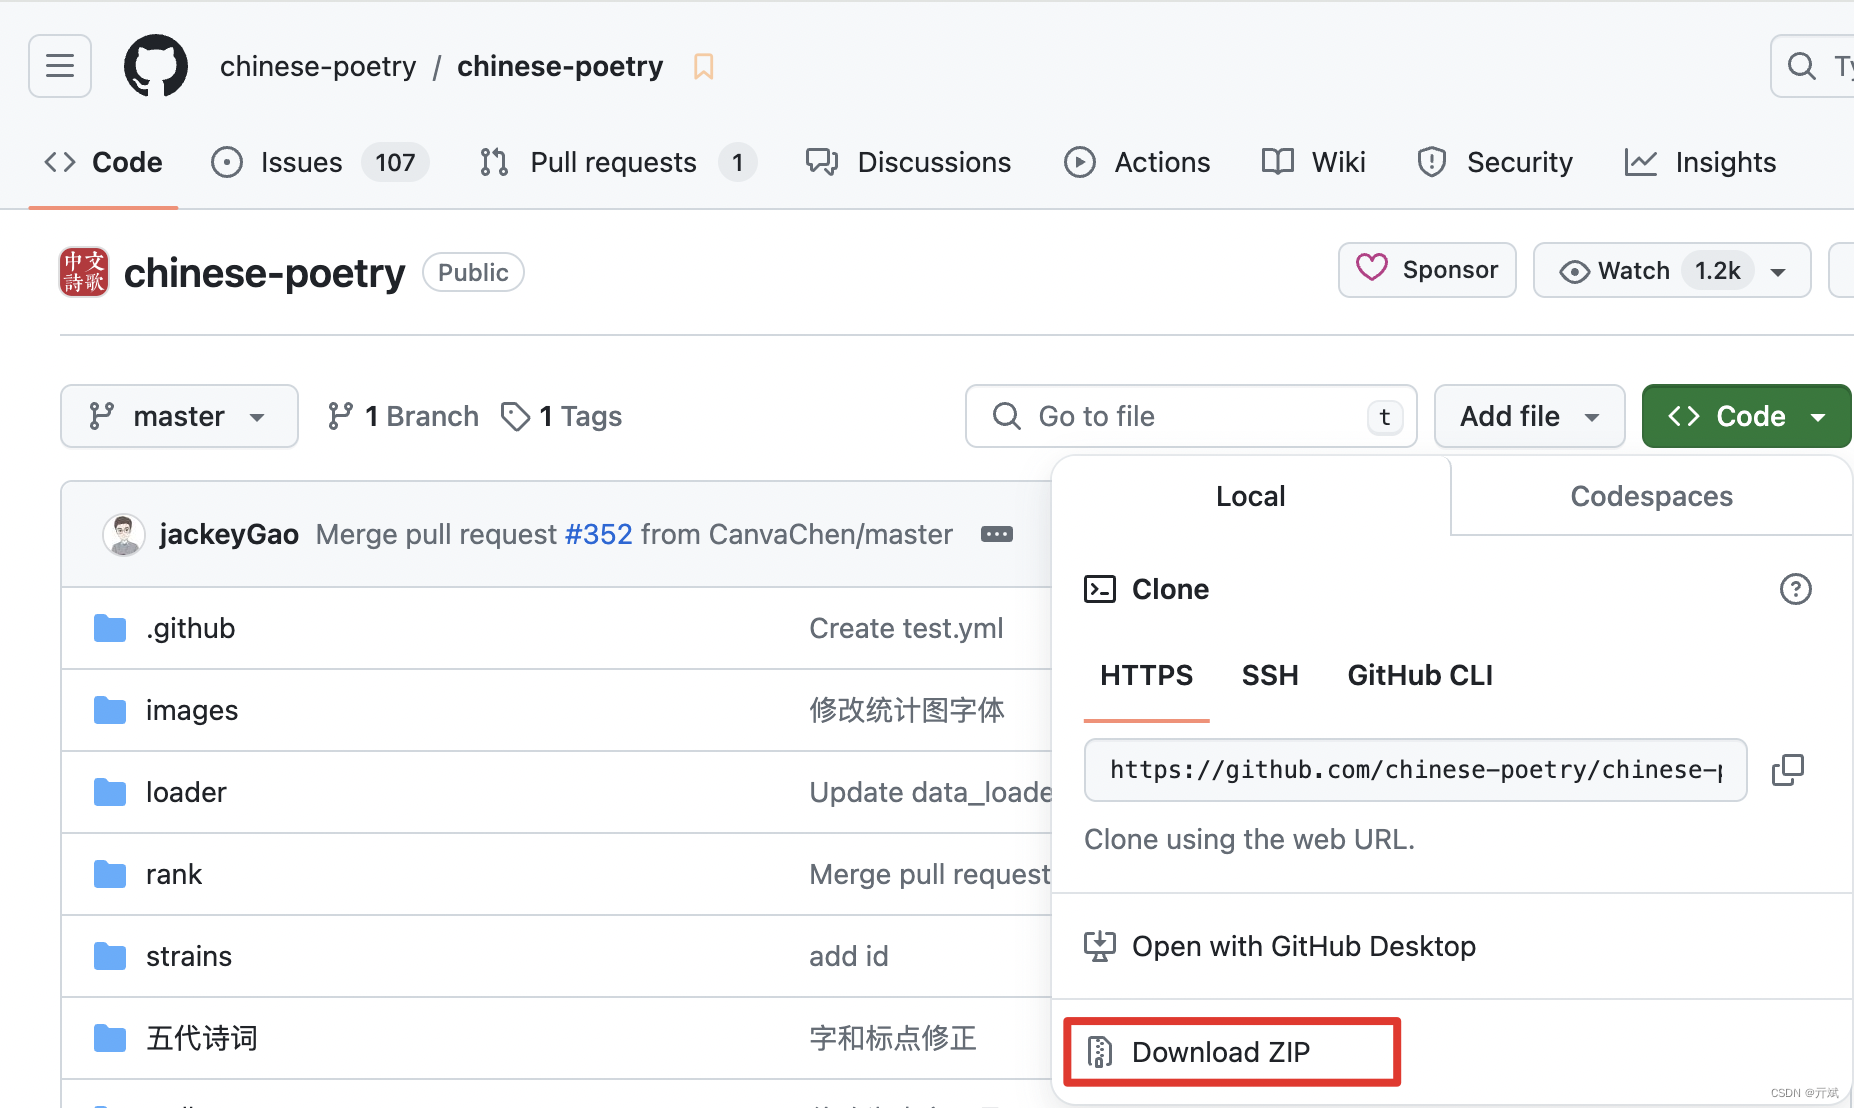
Task: Open the master branch dropdown
Action: coord(179,416)
